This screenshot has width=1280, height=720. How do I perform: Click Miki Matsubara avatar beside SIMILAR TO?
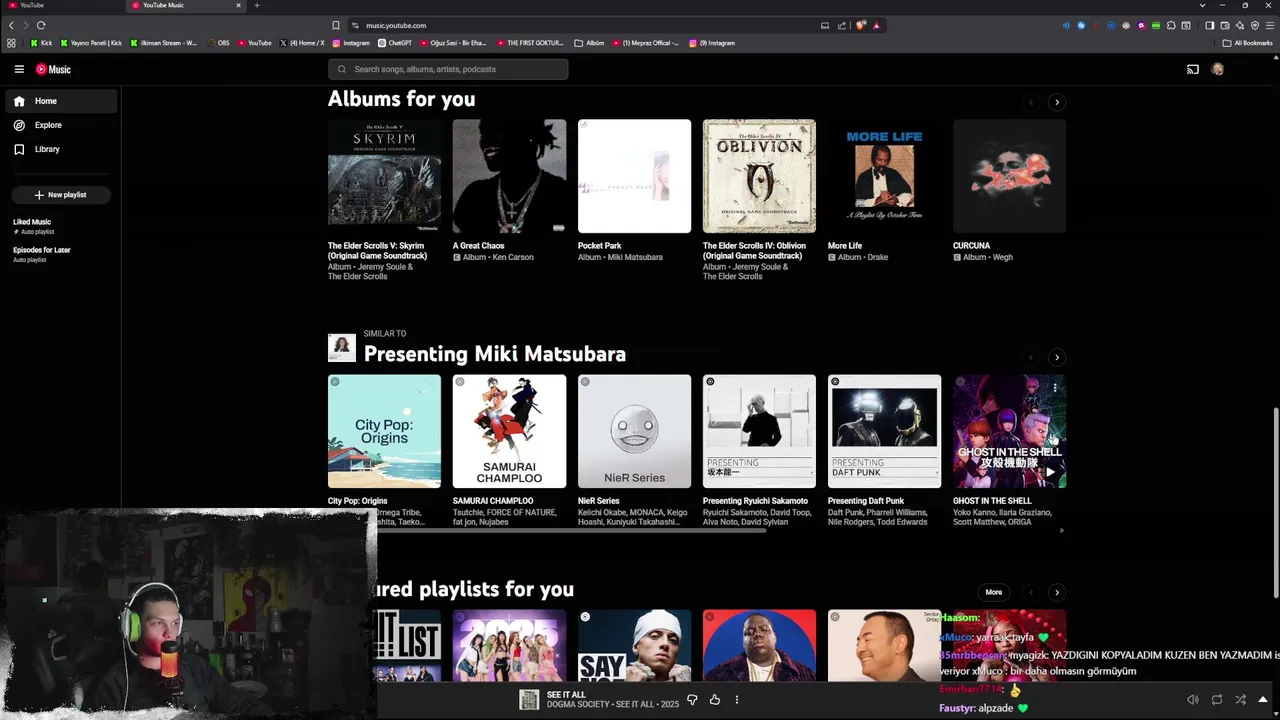point(342,348)
